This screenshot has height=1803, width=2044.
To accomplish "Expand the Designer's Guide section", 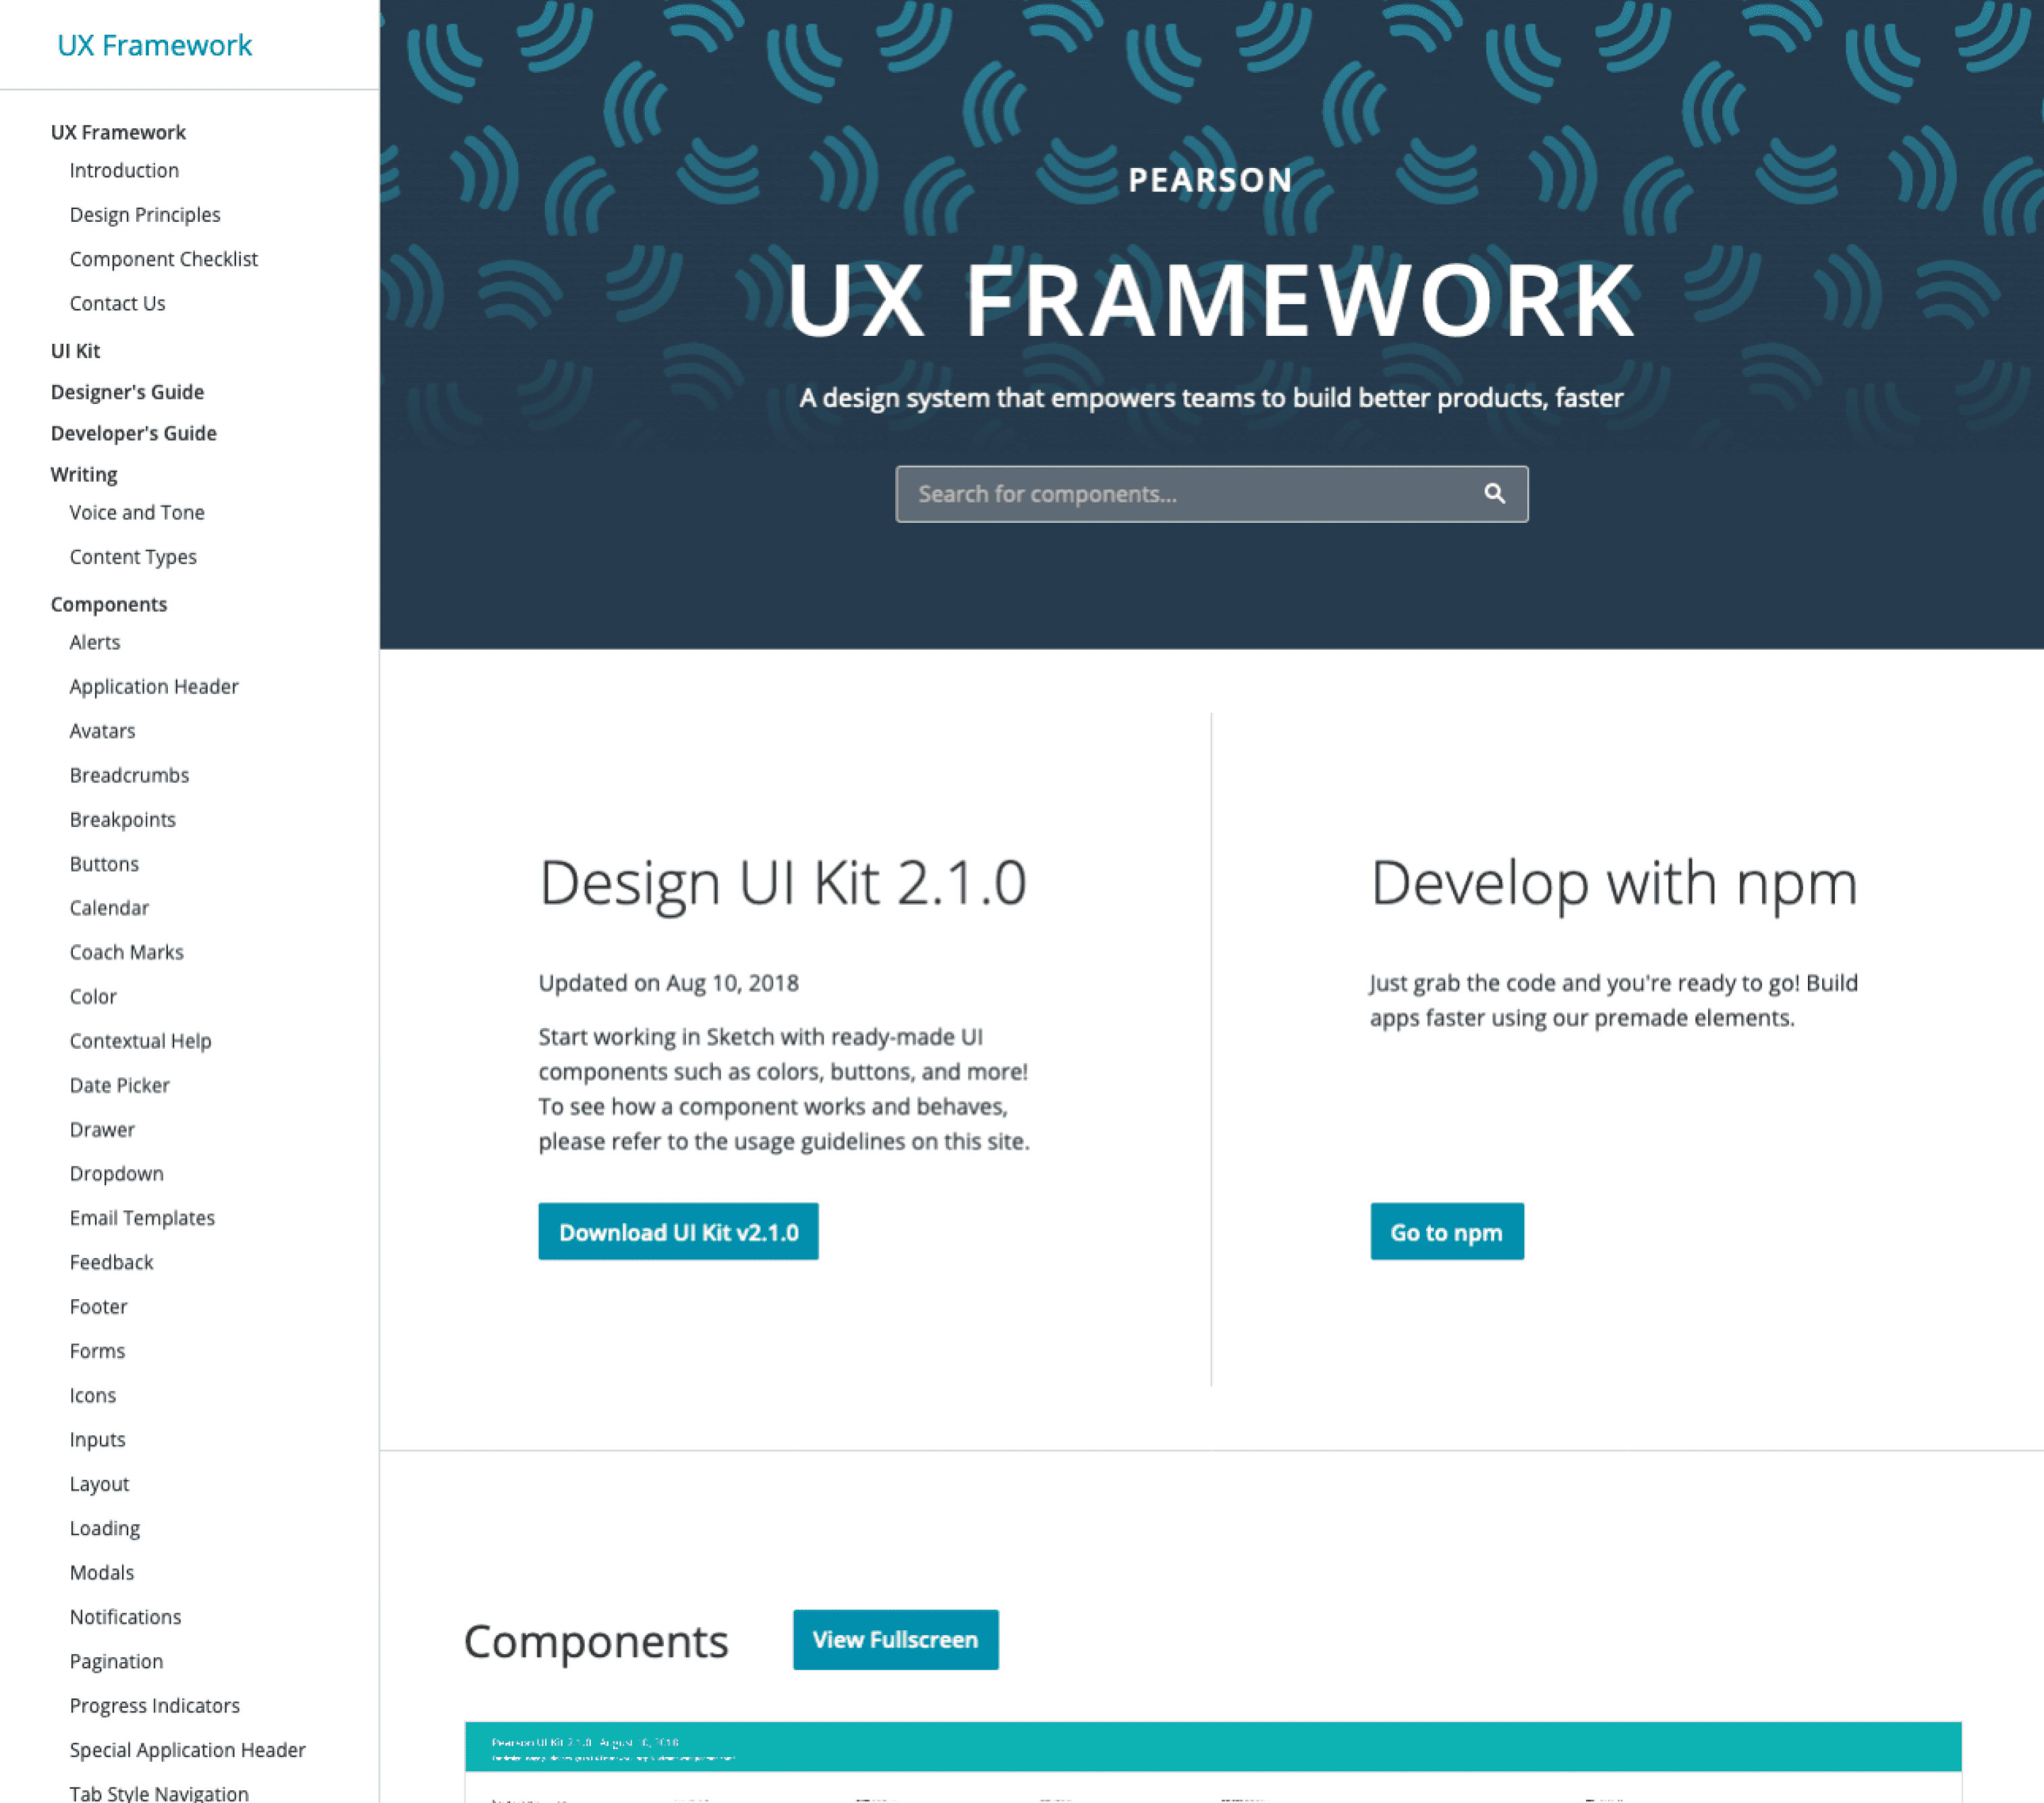I will 127,392.
